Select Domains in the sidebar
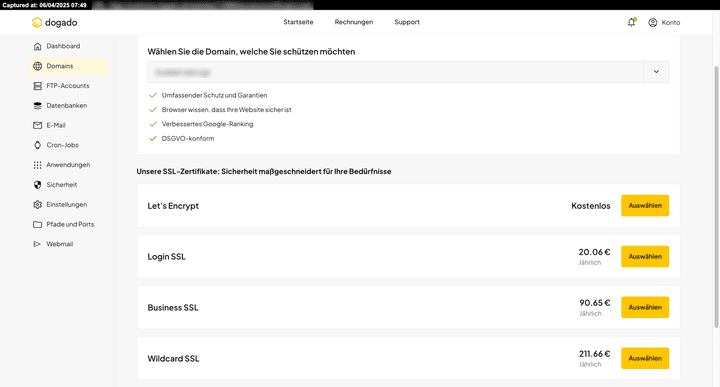This screenshot has height=387, width=720. (68, 66)
